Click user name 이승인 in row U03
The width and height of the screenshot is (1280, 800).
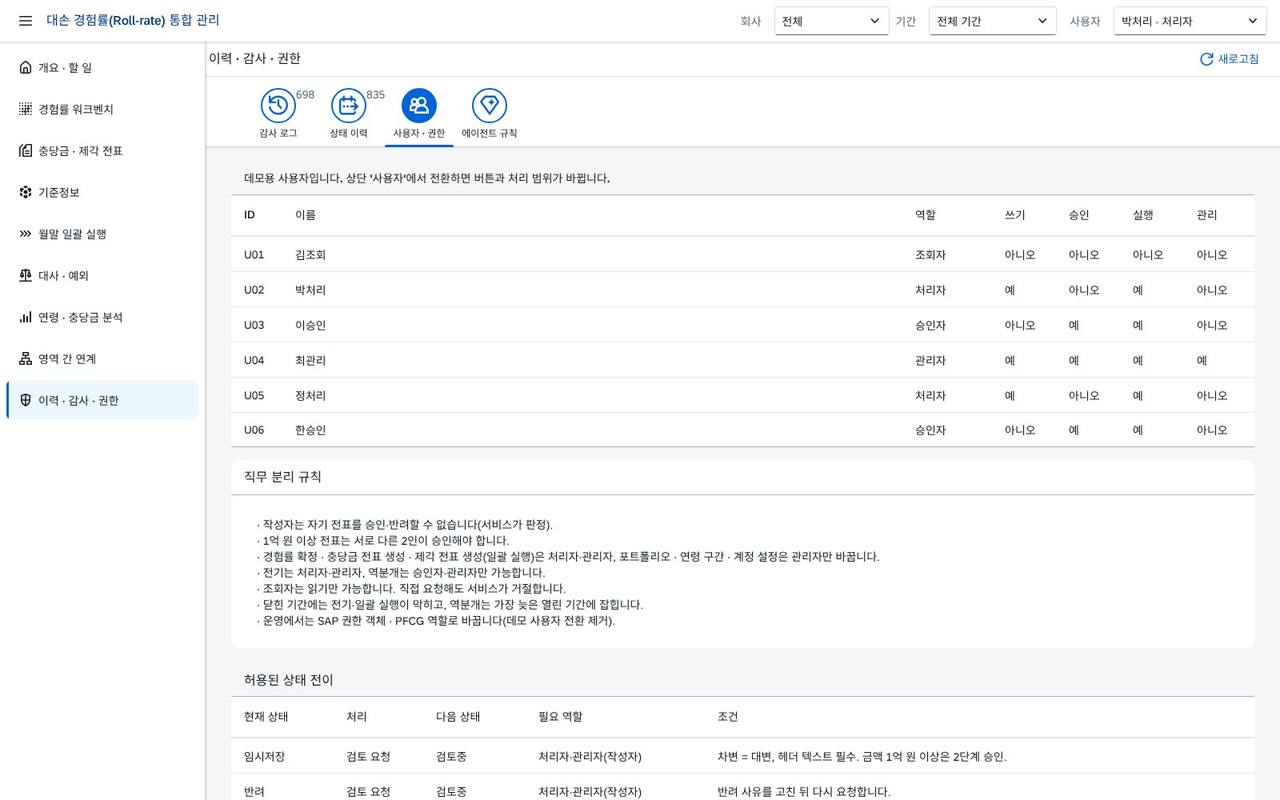310,325
